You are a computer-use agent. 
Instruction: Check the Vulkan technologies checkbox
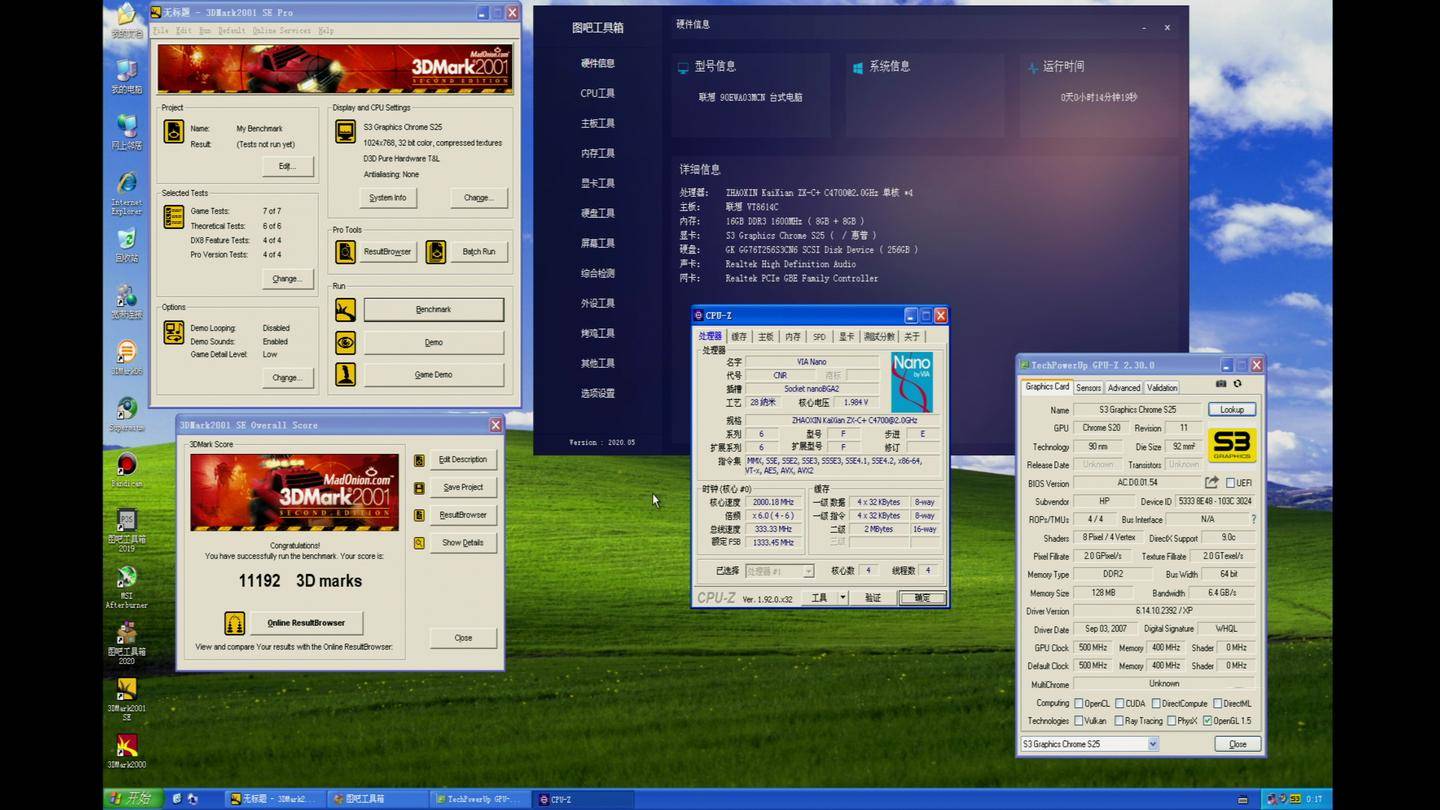1079,721
